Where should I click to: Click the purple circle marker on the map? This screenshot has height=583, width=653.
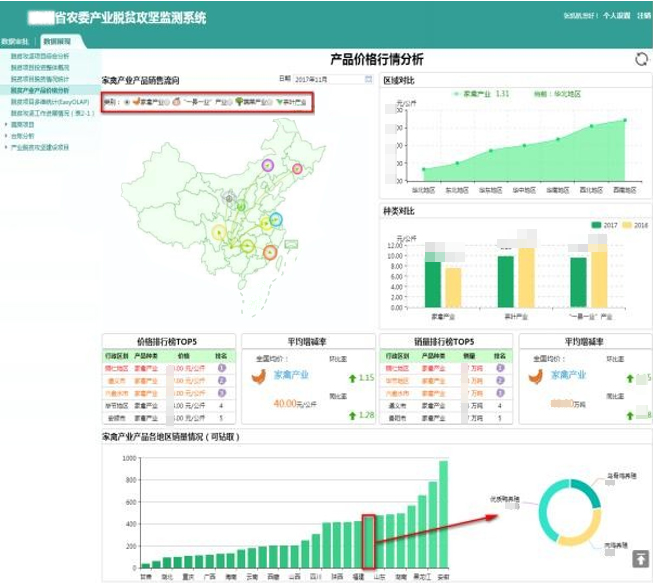268,165
